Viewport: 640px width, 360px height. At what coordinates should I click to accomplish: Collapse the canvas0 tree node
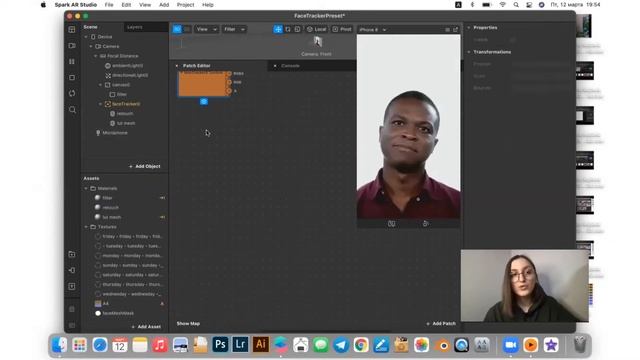[101, 85]
